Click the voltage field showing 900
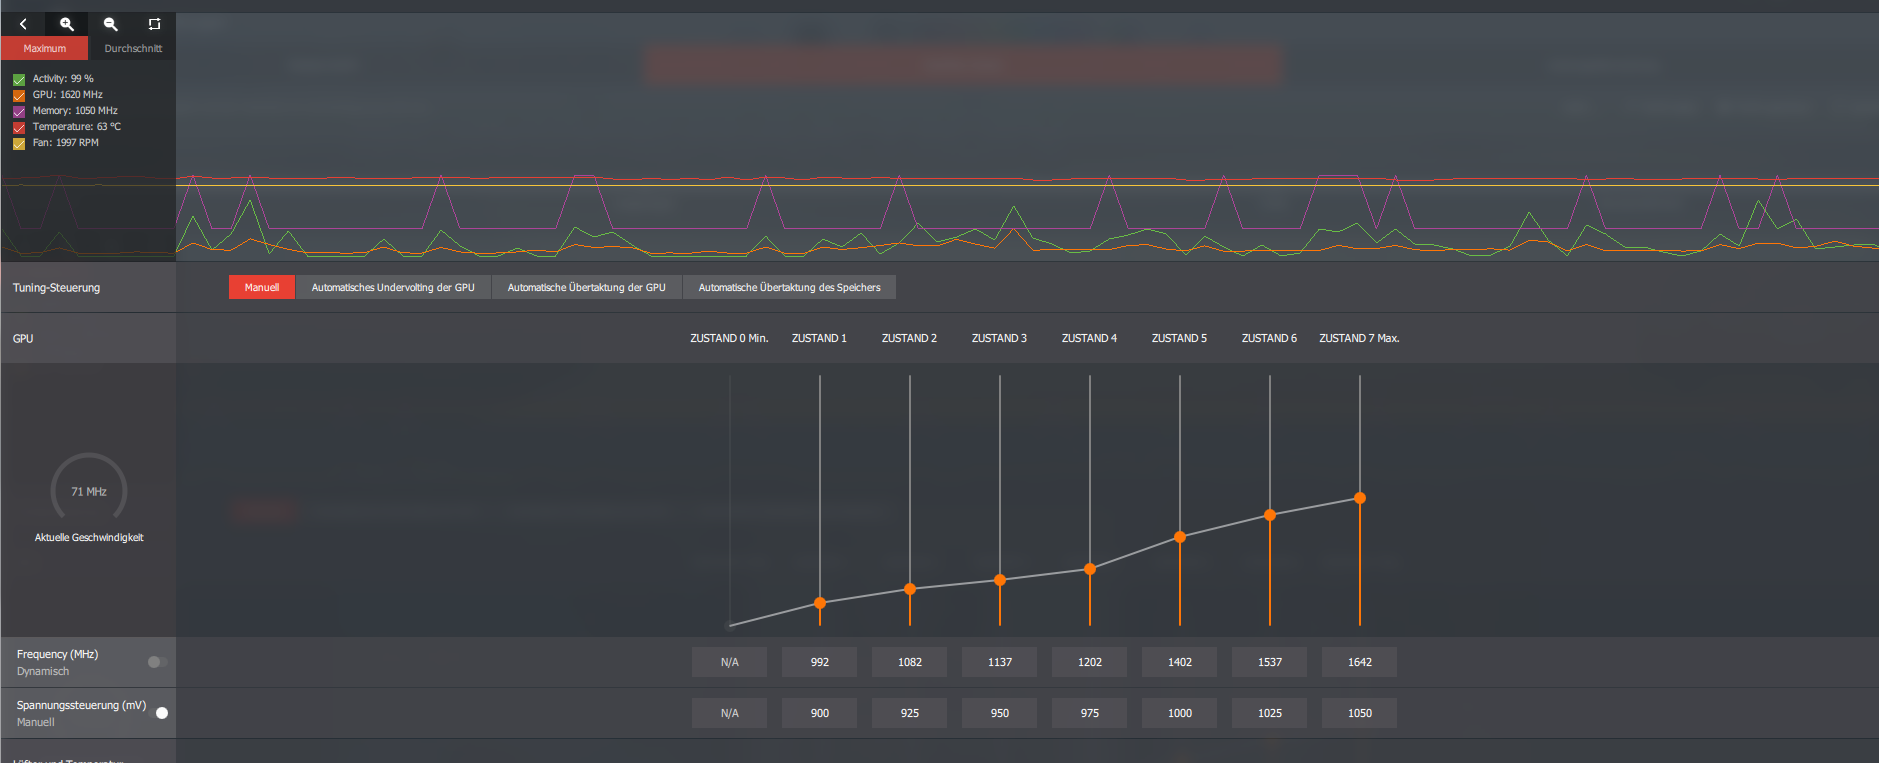Image resolution: width=1879 pixels, height=763 pixels. click(x=820, y=713)
